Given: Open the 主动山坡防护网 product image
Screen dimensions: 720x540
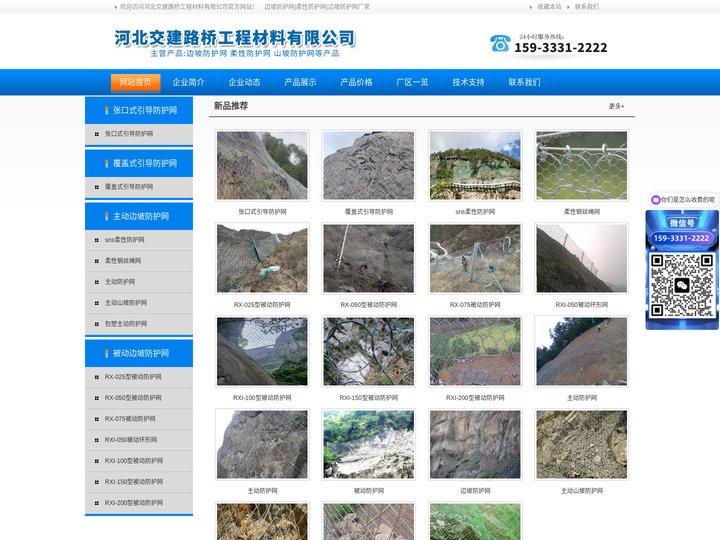Looking at the screenshot, I should pos(582,444).
